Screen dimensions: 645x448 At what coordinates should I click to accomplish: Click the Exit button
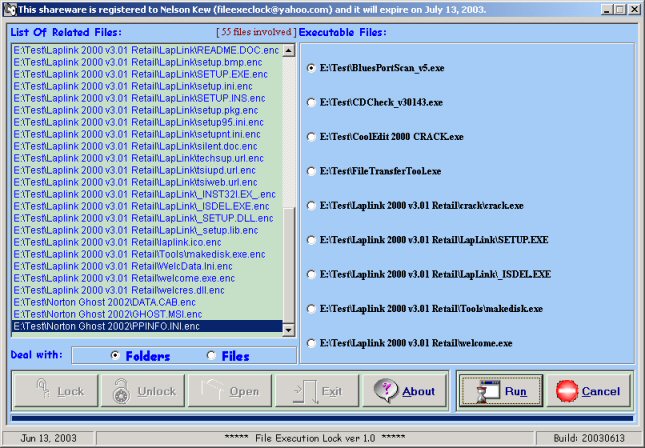pos(317,390)
